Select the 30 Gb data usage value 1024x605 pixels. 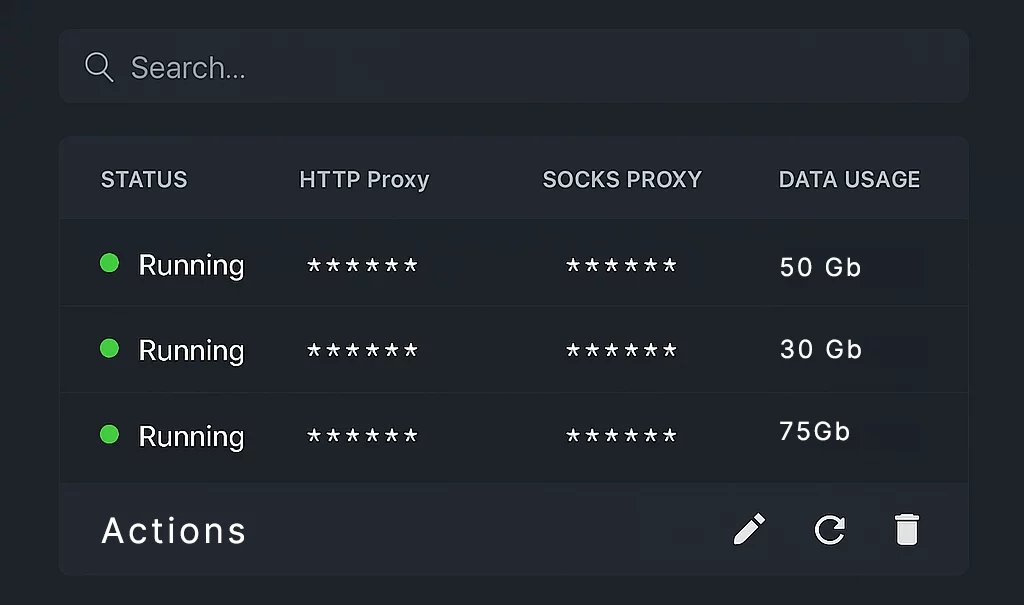pyautogui.click(x=820, y=349)
